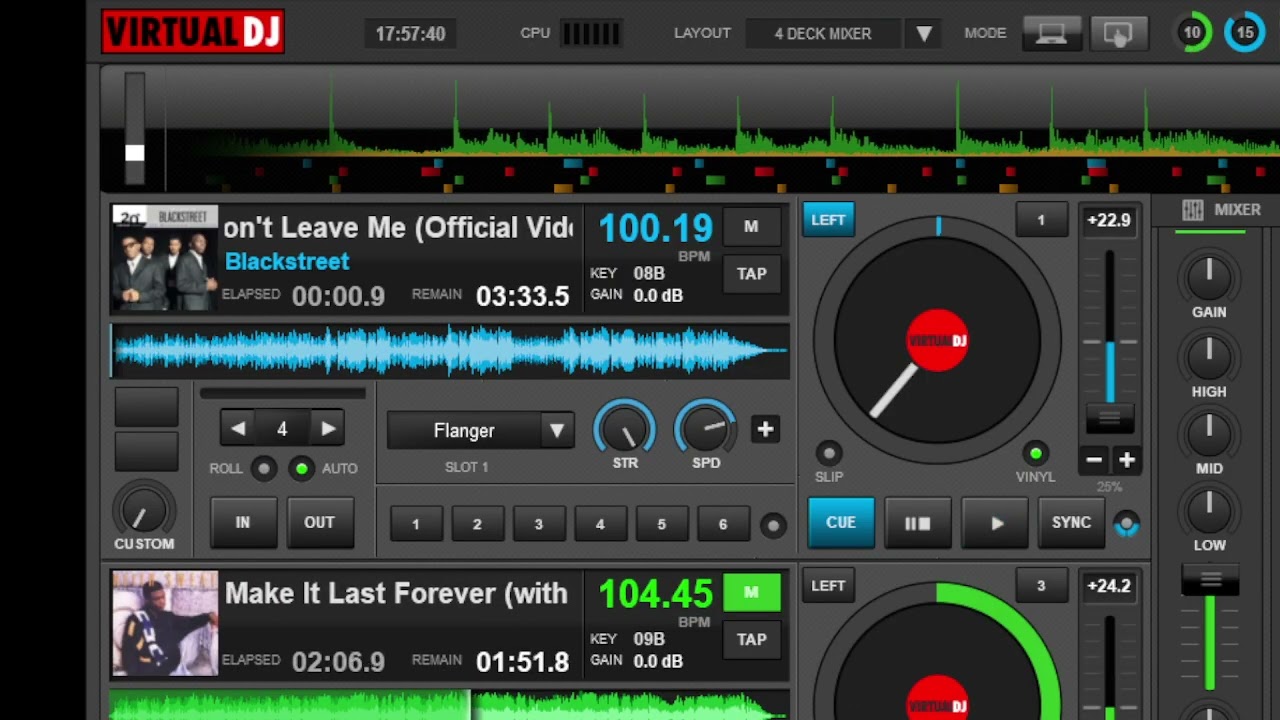Click the SYNC button
Image resolution: width=1280 pixels, height=720 pixels.
[1071, 523]
